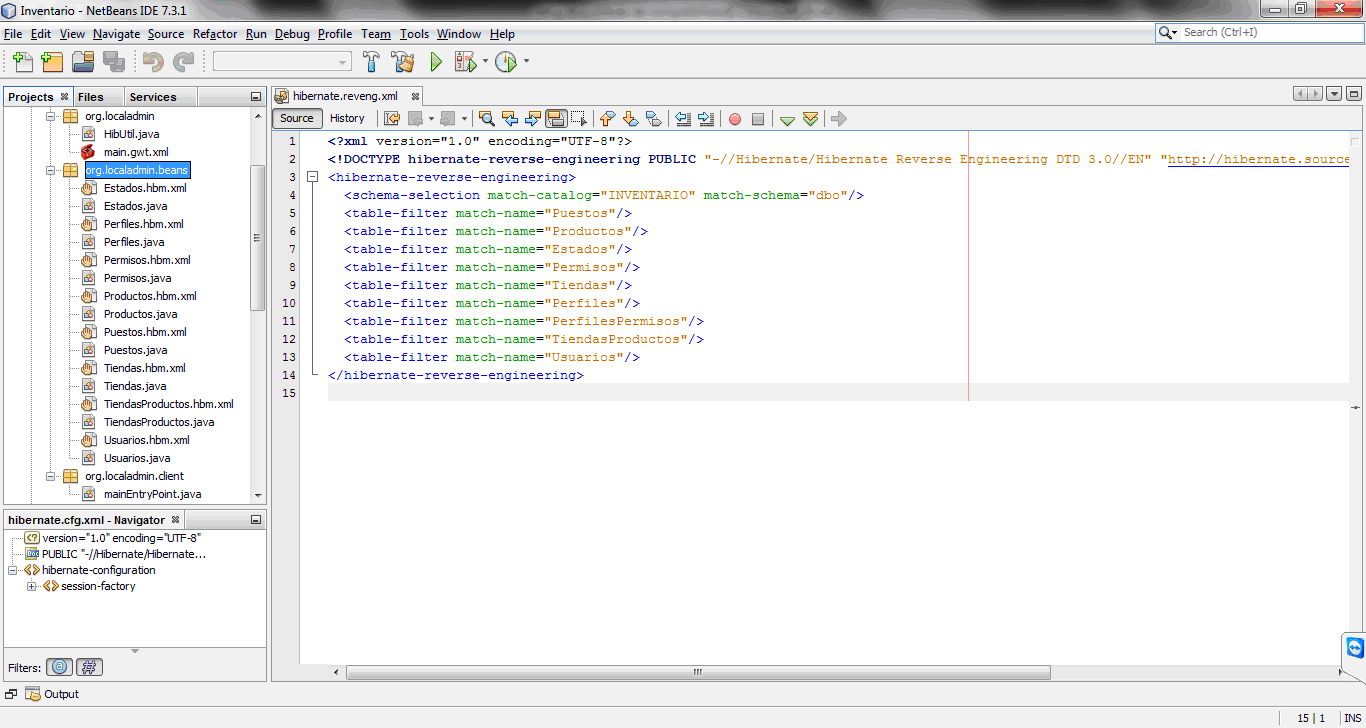The width and height of the screenshot is (1366, 728).
Task: Click the search field at top right
Action: 1260,31
